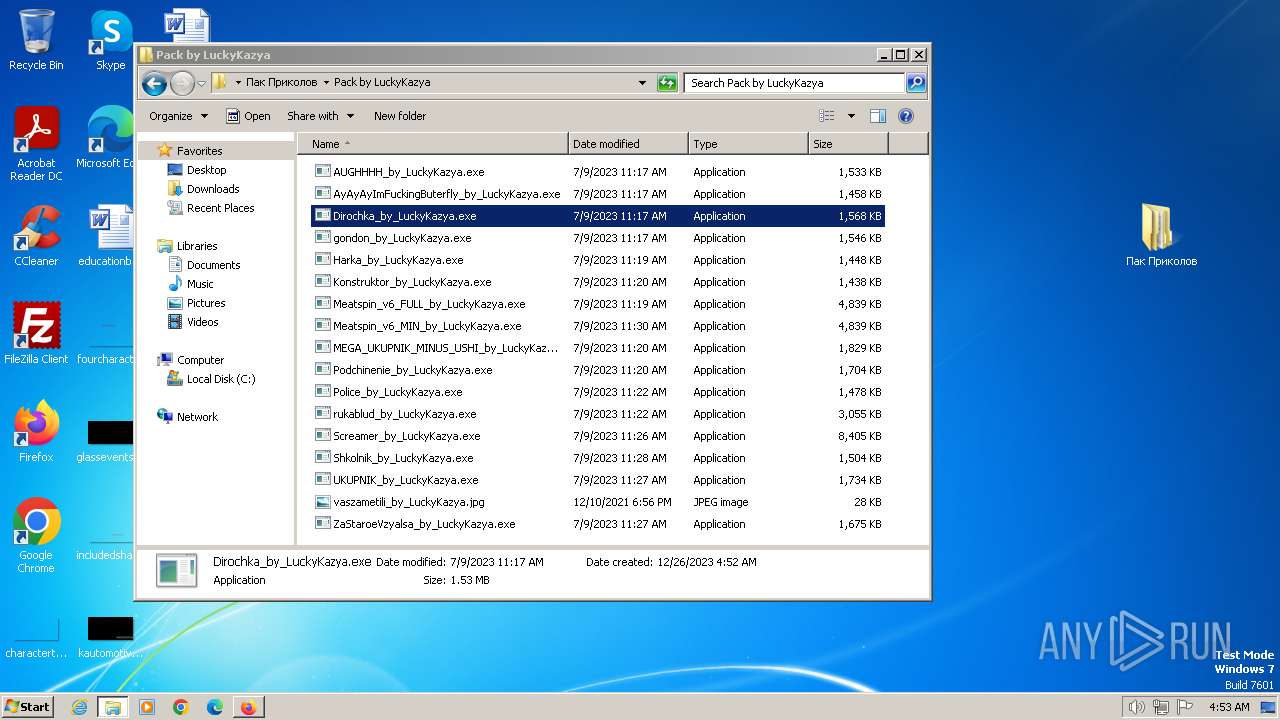Viewport: 1280px width, 720px height.
Task: Sort by the Date modified column
Action: (x=628, y=144)
